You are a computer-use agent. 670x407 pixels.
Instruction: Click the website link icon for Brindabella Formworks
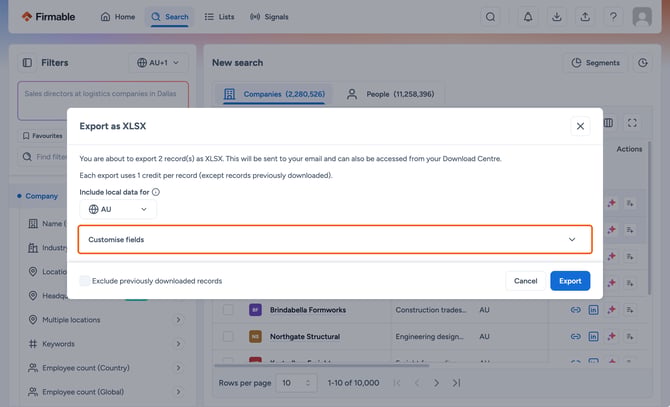pos(576,310)
